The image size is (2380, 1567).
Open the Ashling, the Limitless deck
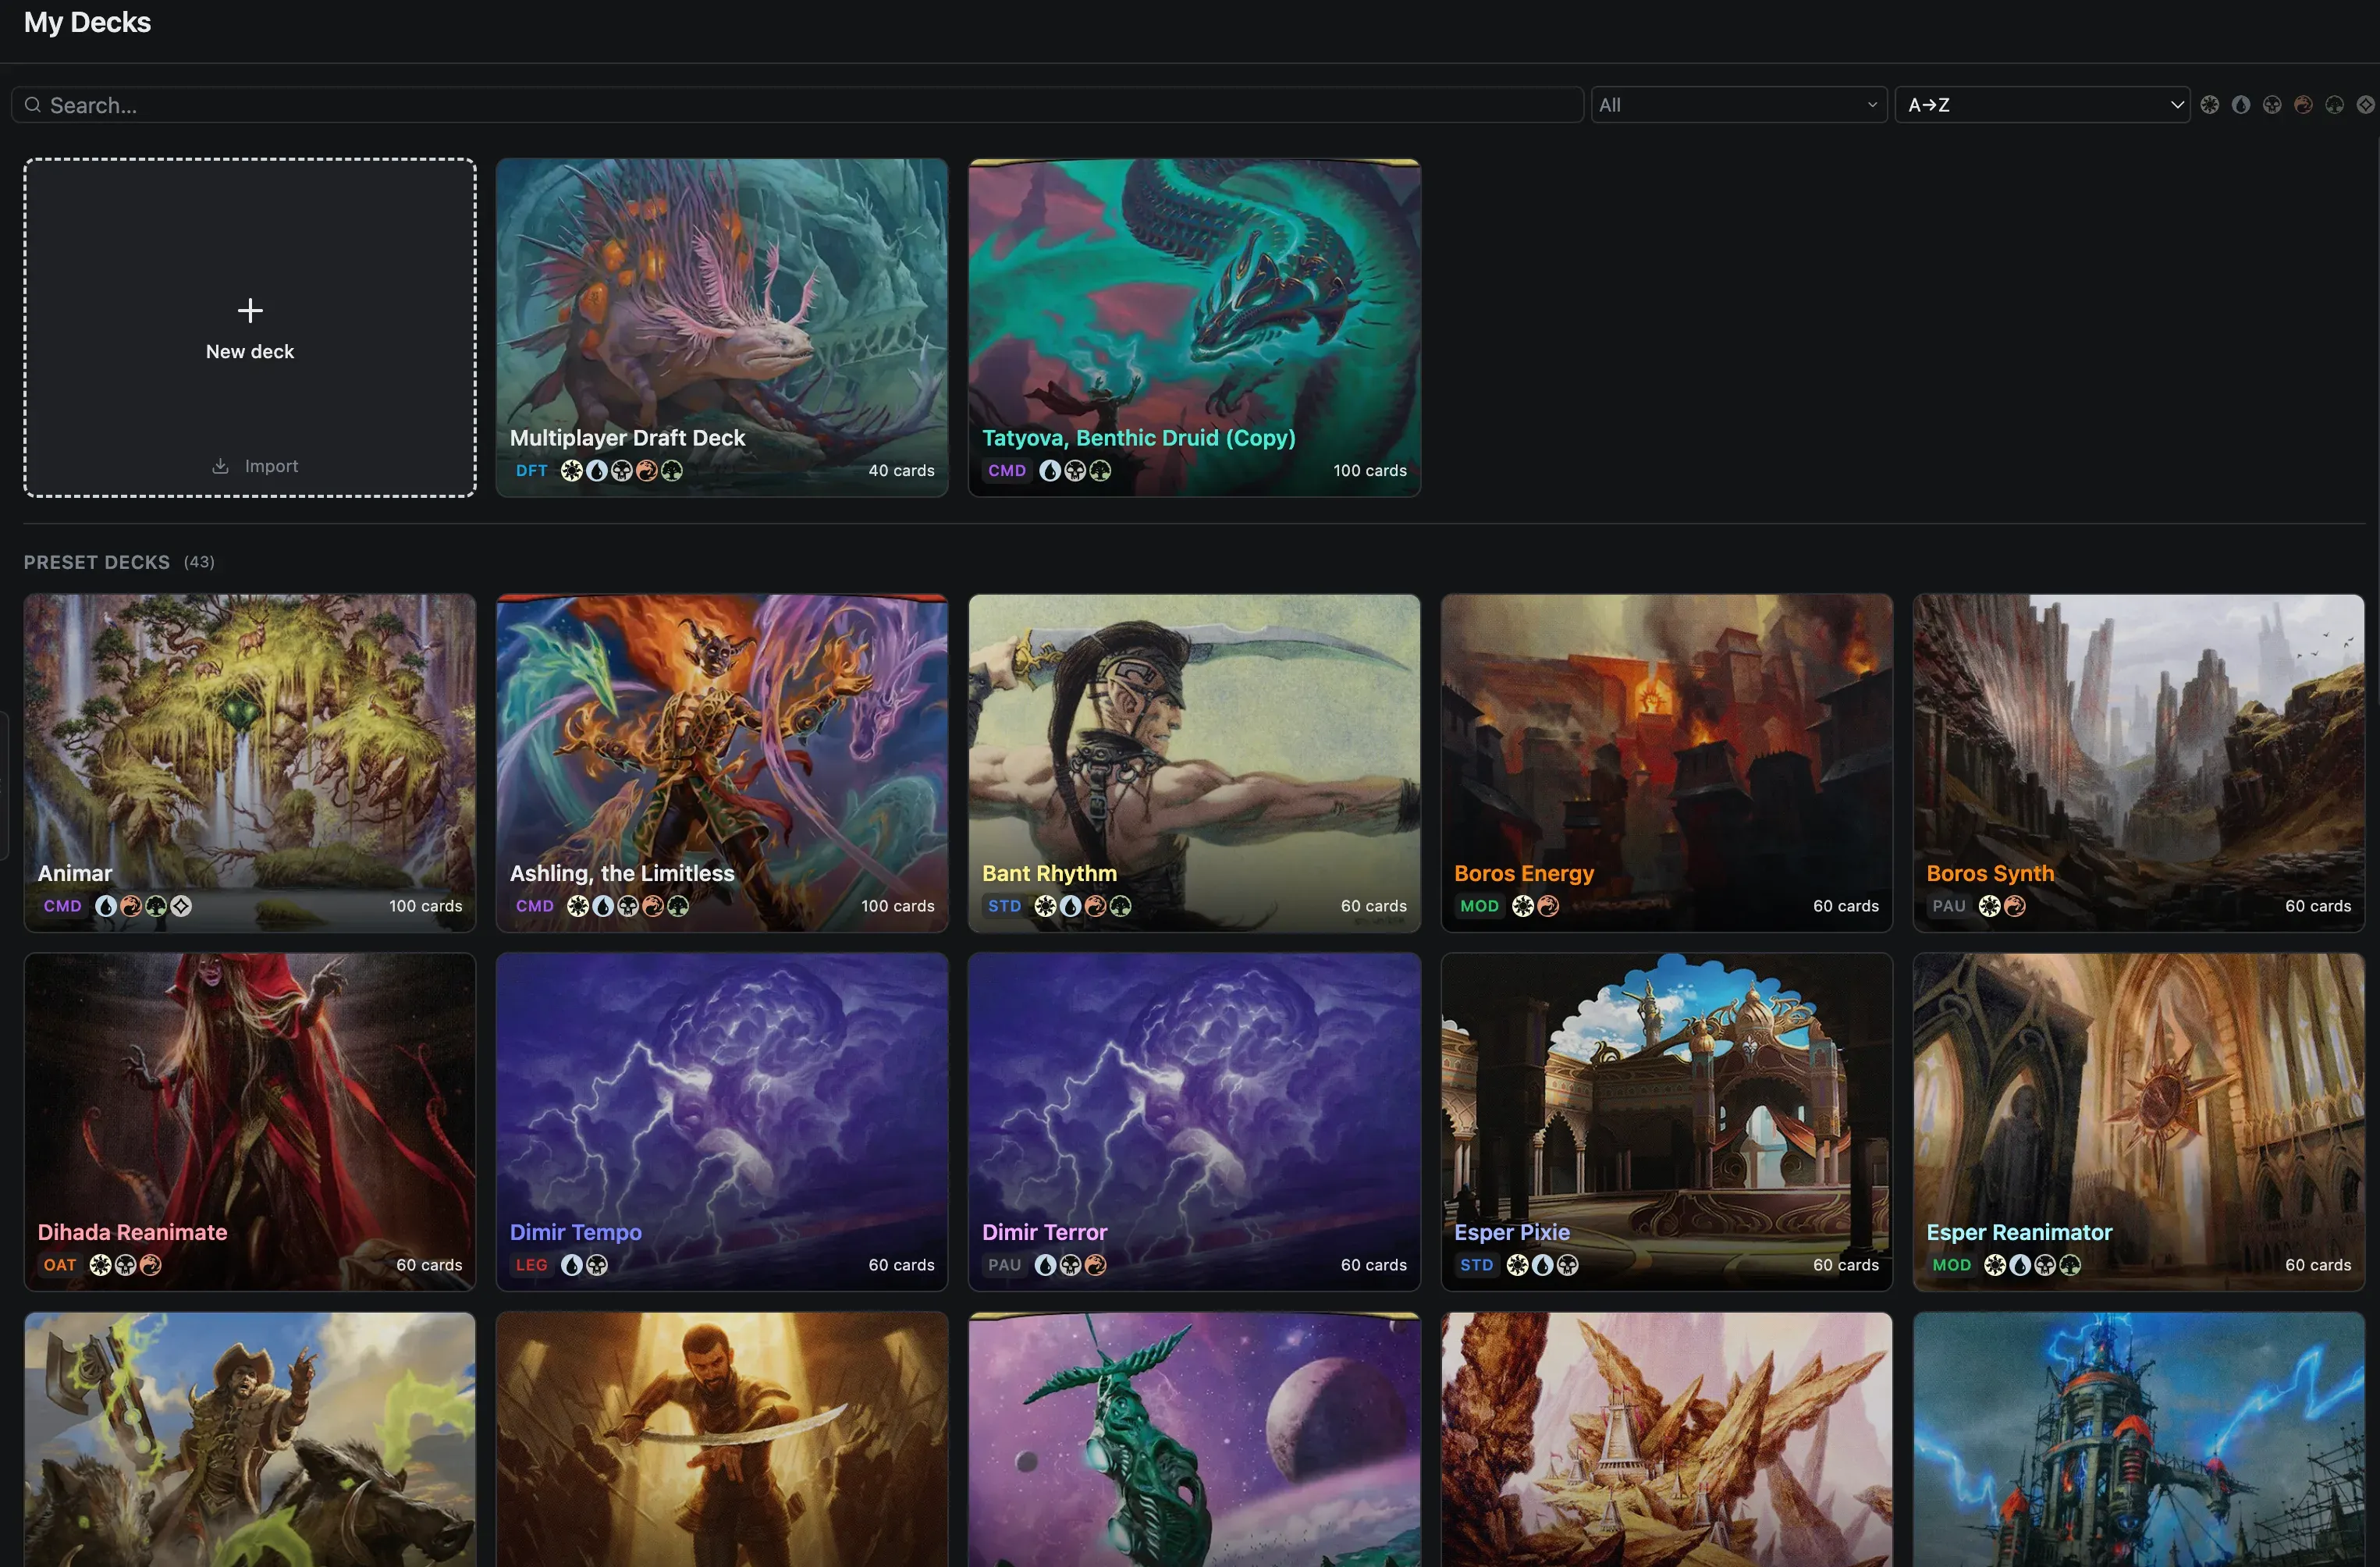722,763
